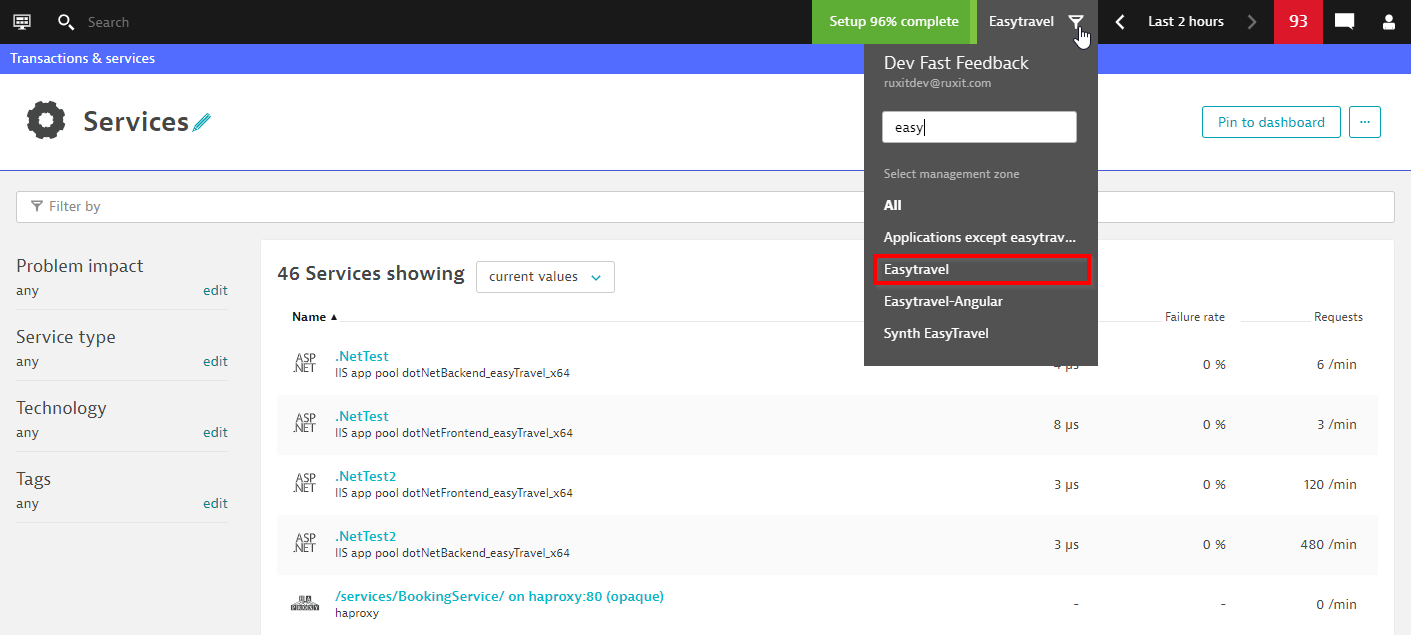Open the chat messages icon
This screenshot has width=1411, height=635.
[1345, 22]
